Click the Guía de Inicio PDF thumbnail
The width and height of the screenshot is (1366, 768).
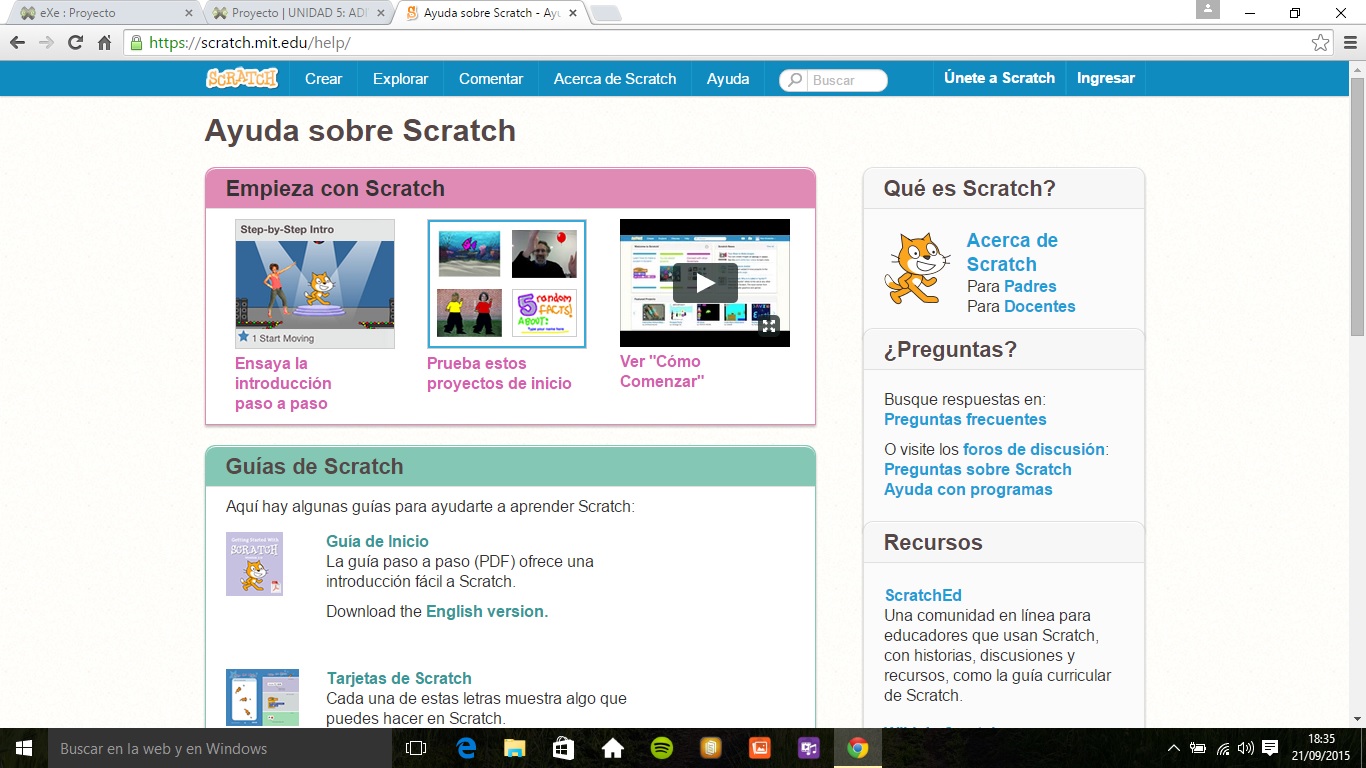[254, 564]
